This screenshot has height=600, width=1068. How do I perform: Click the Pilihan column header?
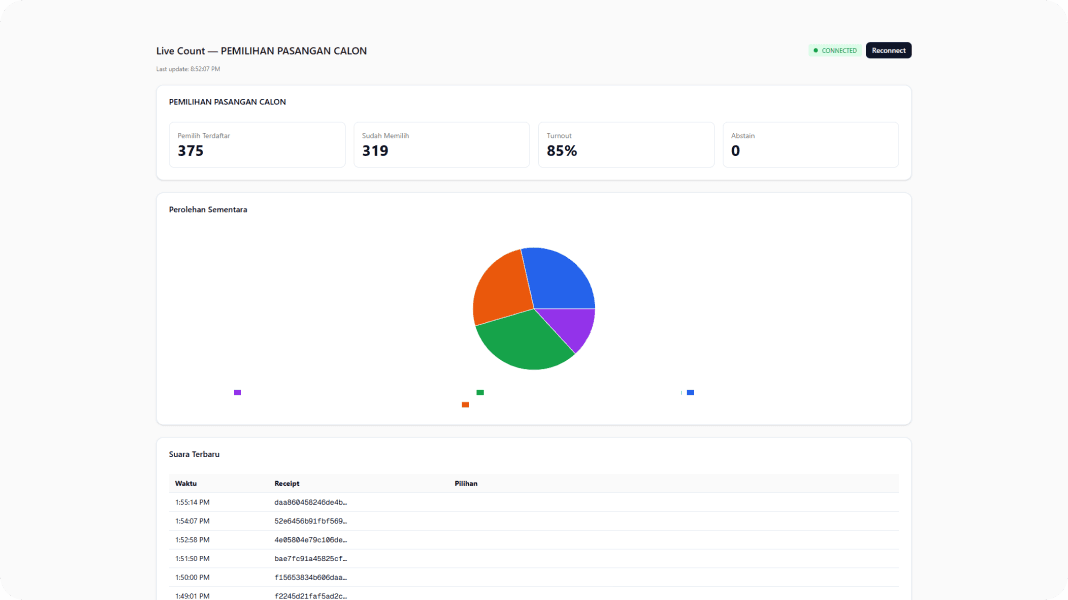(x=466, y=483)
